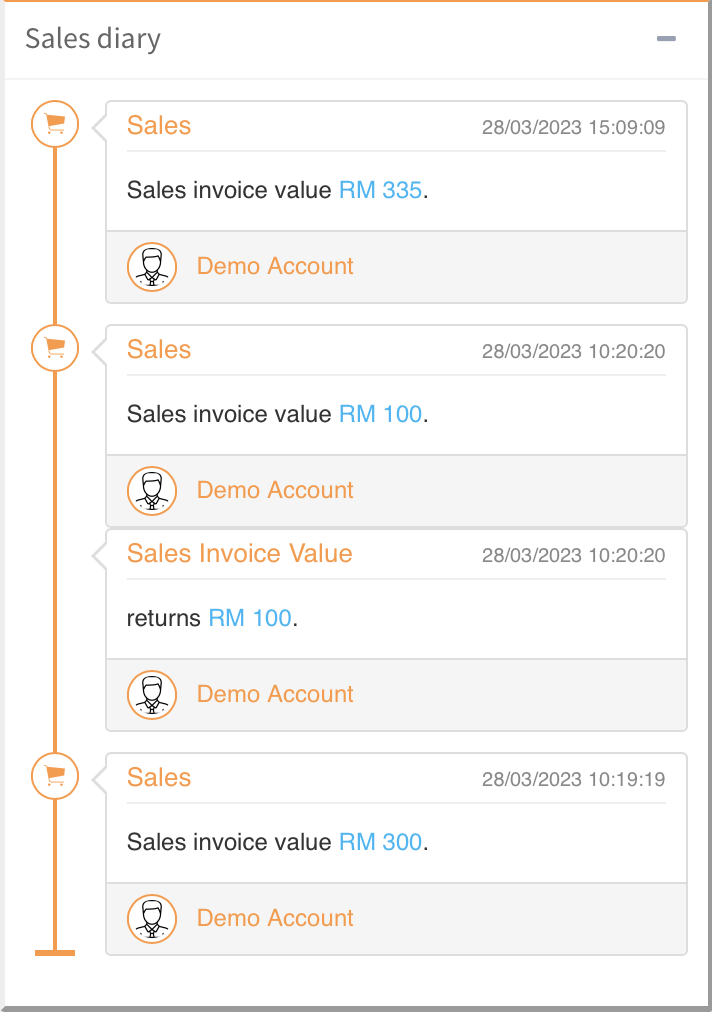The height and width of the screenshot is (1012, 712).
Task: Click avatar icon in returns RM 100 entry
Action: [152, 695]
